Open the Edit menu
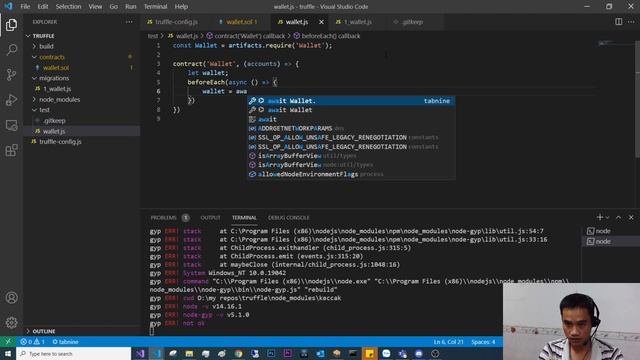640x360 pixels. click(x=42, y=7)
